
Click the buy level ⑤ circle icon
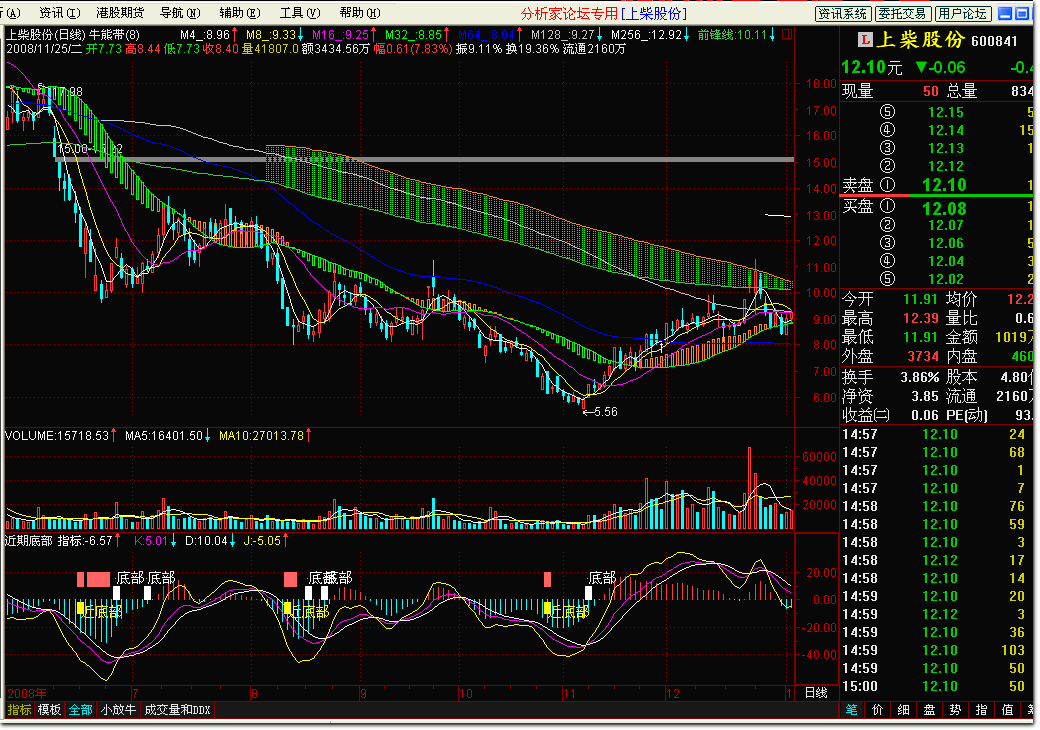point(887,278)
